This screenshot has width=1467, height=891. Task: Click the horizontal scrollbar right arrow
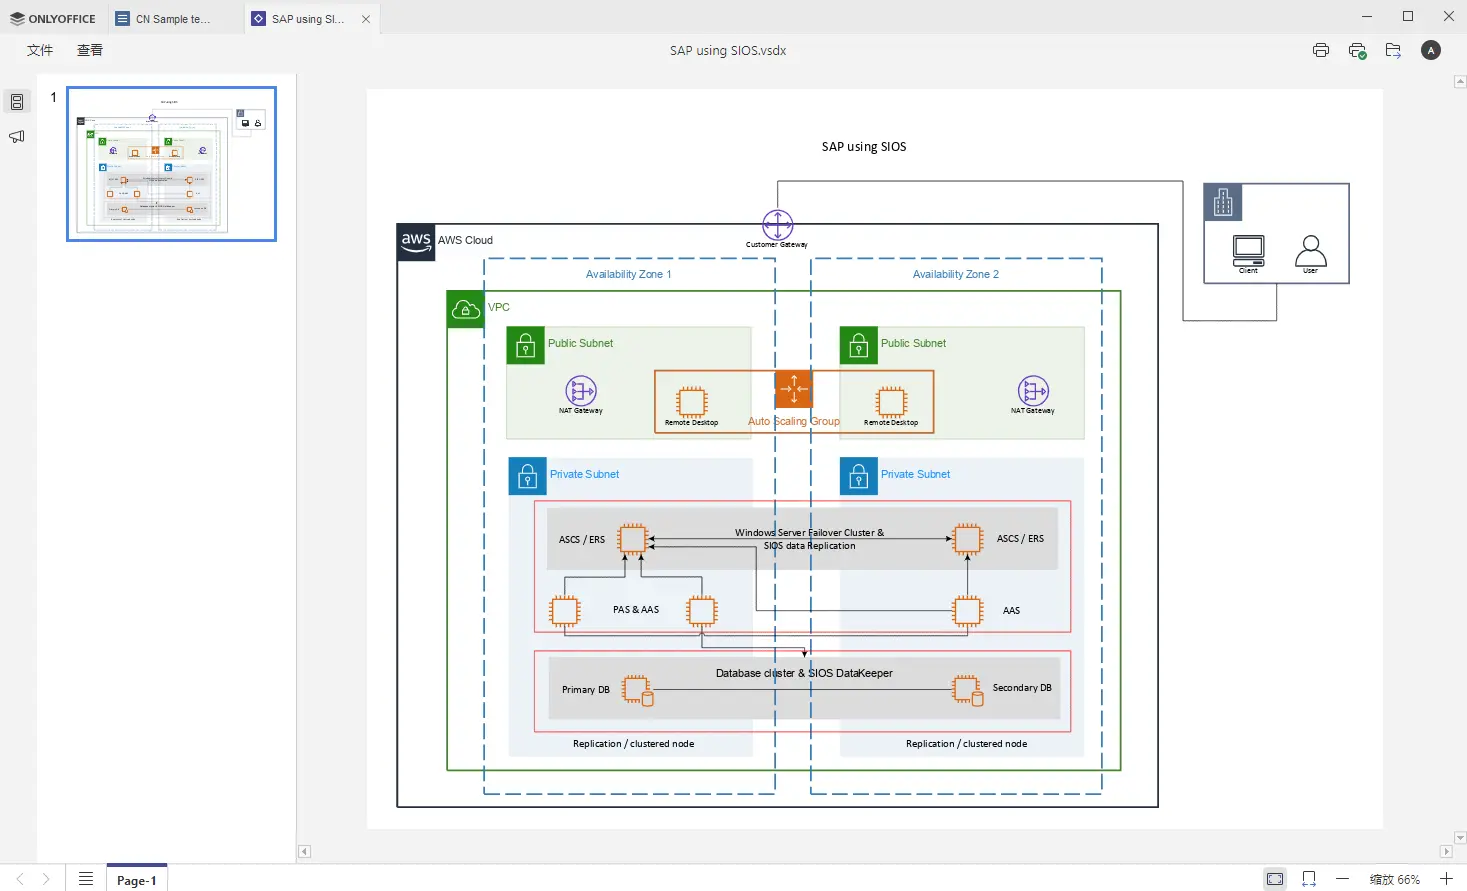(1446, 852)
